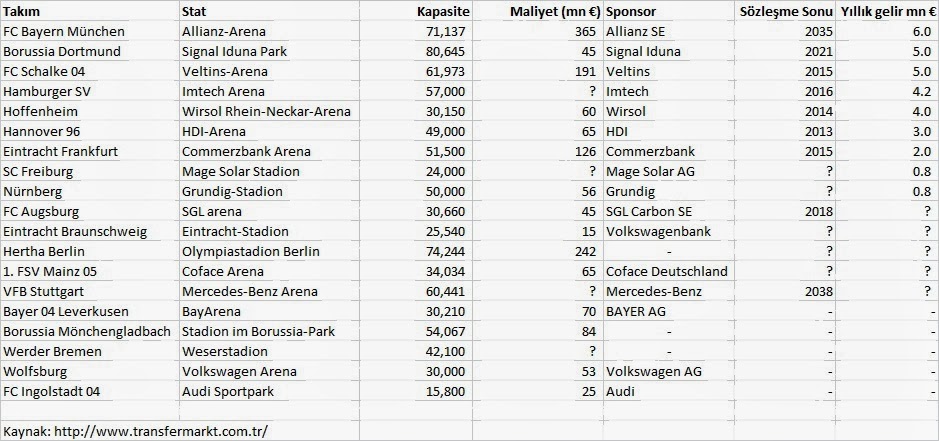Select contract end year 2038
The height and width of the screenshot is (441, 939).
785,291
